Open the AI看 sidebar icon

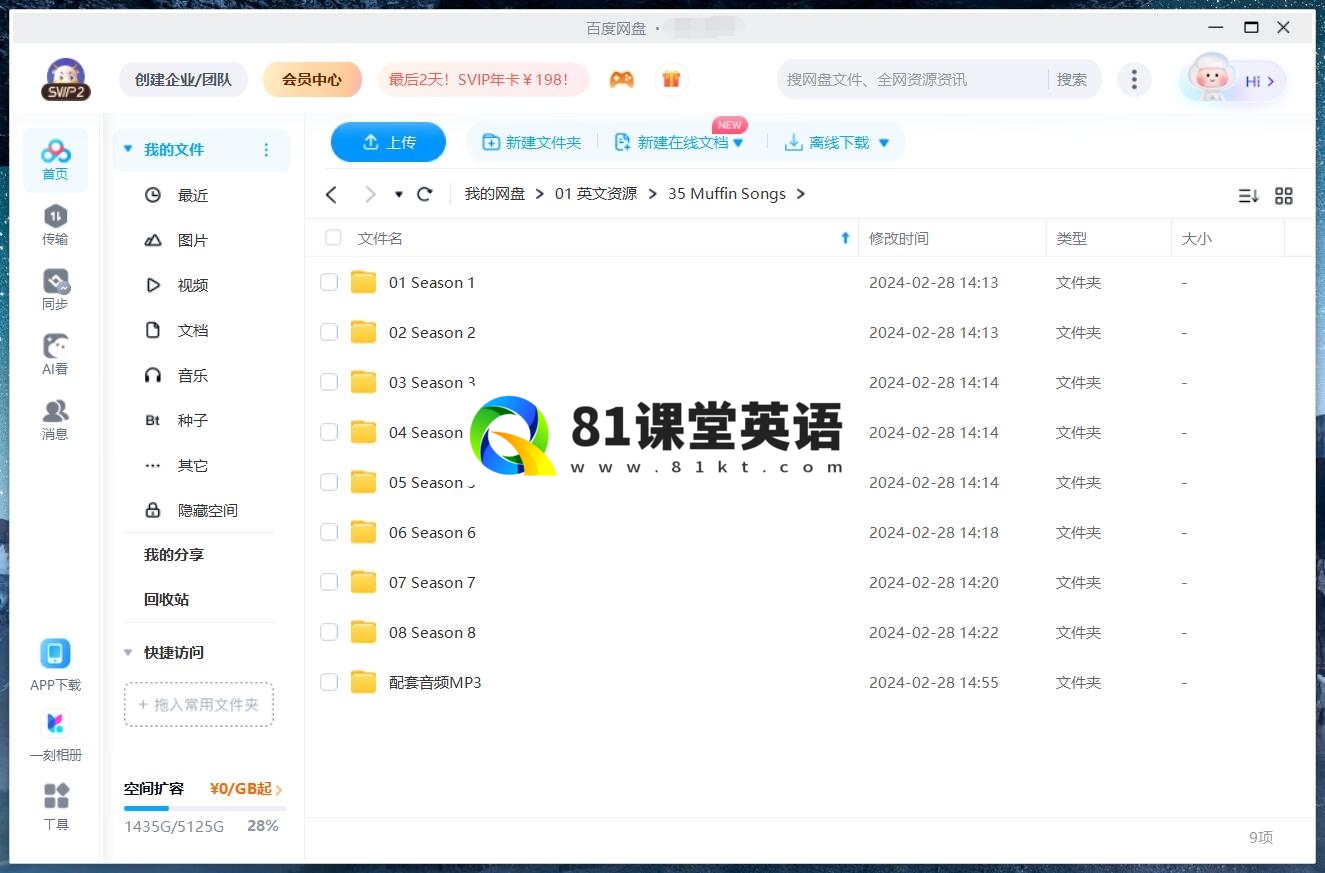pyautogui.click(x=55, y=355)
